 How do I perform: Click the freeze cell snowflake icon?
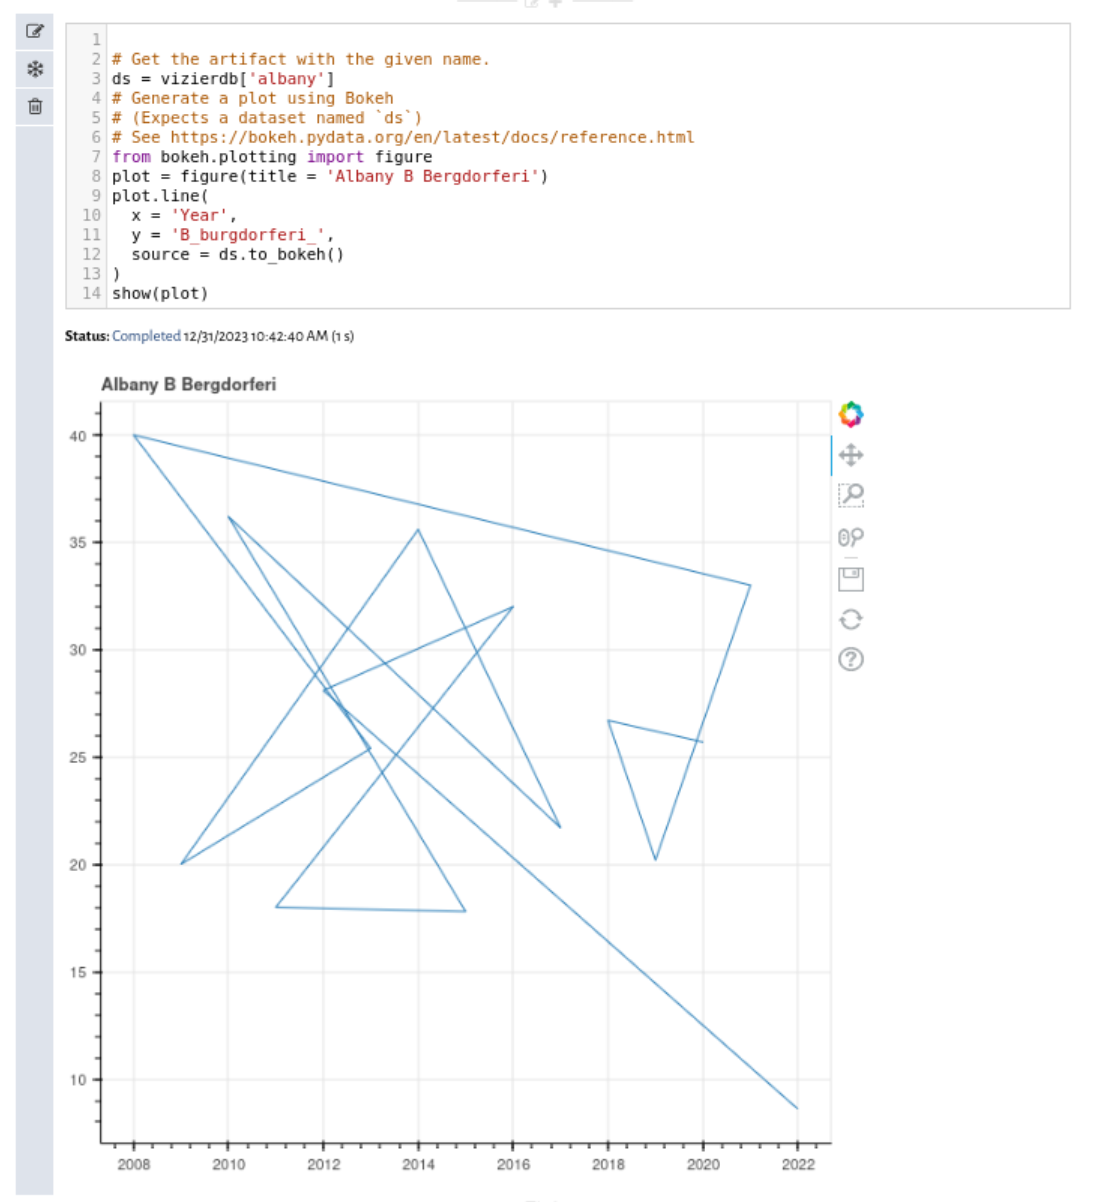pos(35,69)
